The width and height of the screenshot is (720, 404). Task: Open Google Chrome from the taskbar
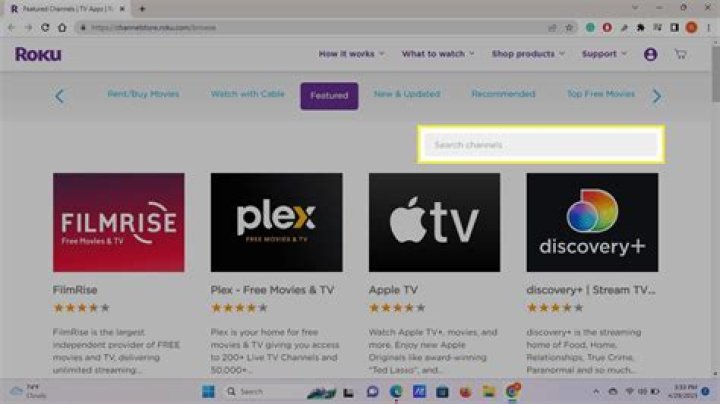pos(512,392)
